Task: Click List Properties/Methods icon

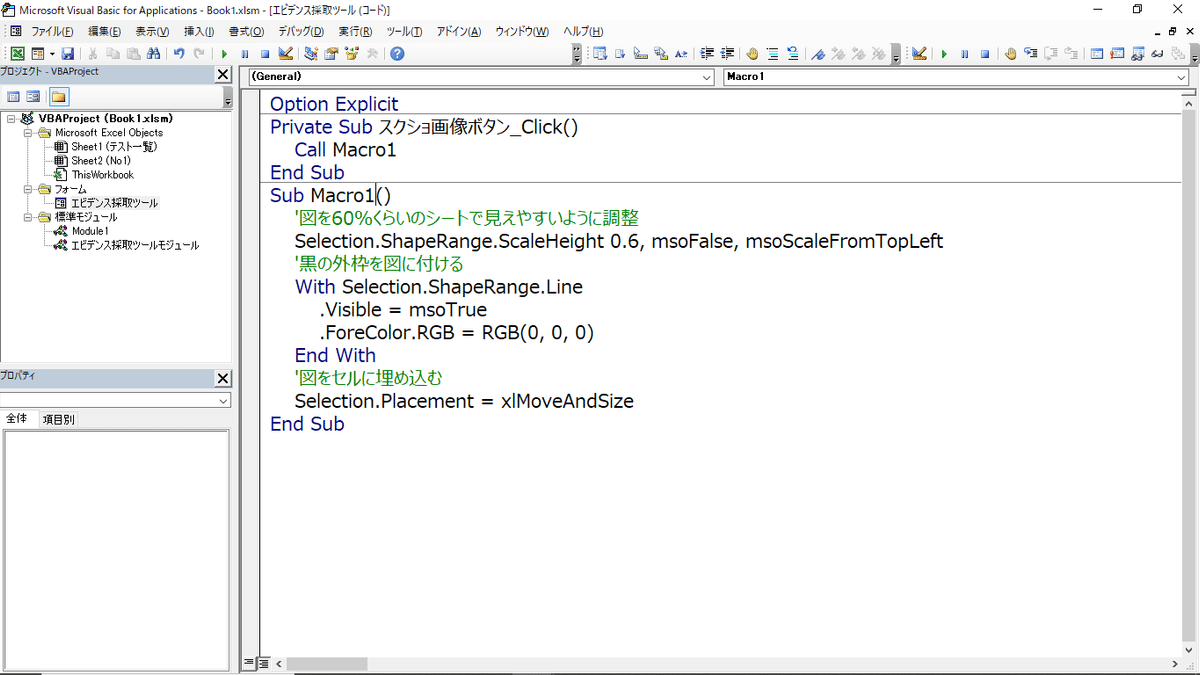Action: click(601, 54)
